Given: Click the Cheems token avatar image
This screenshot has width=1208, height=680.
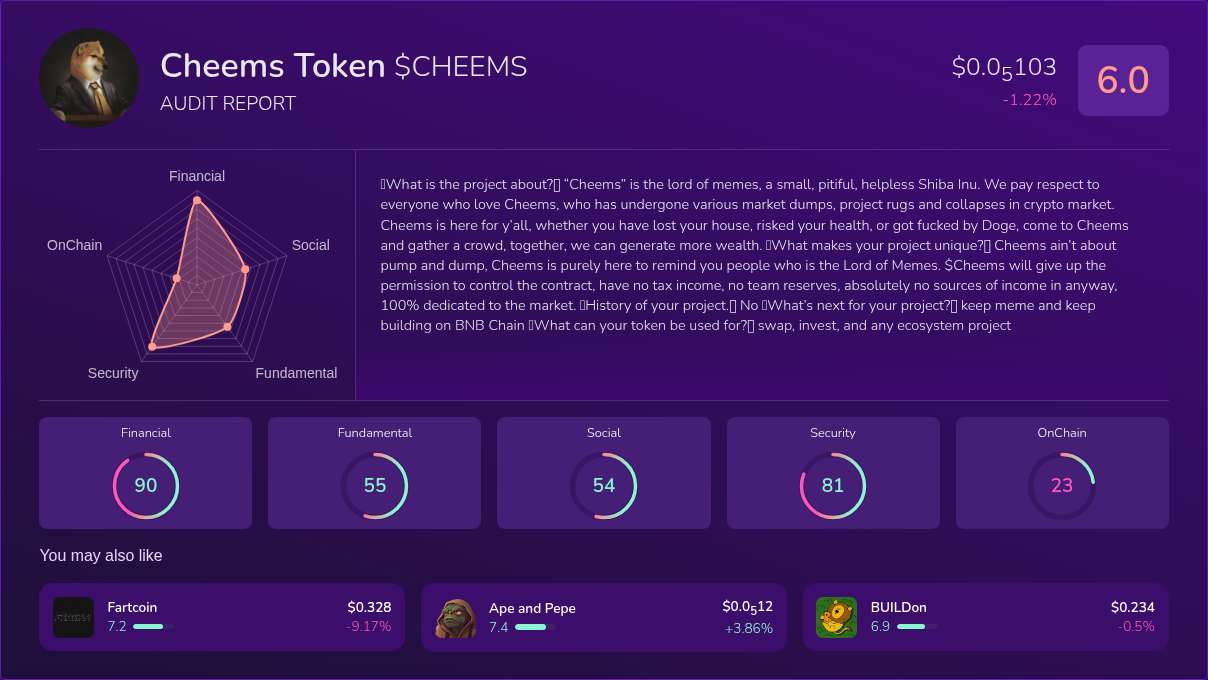Looking at the screenshot, I should click(x=89, y=78).
